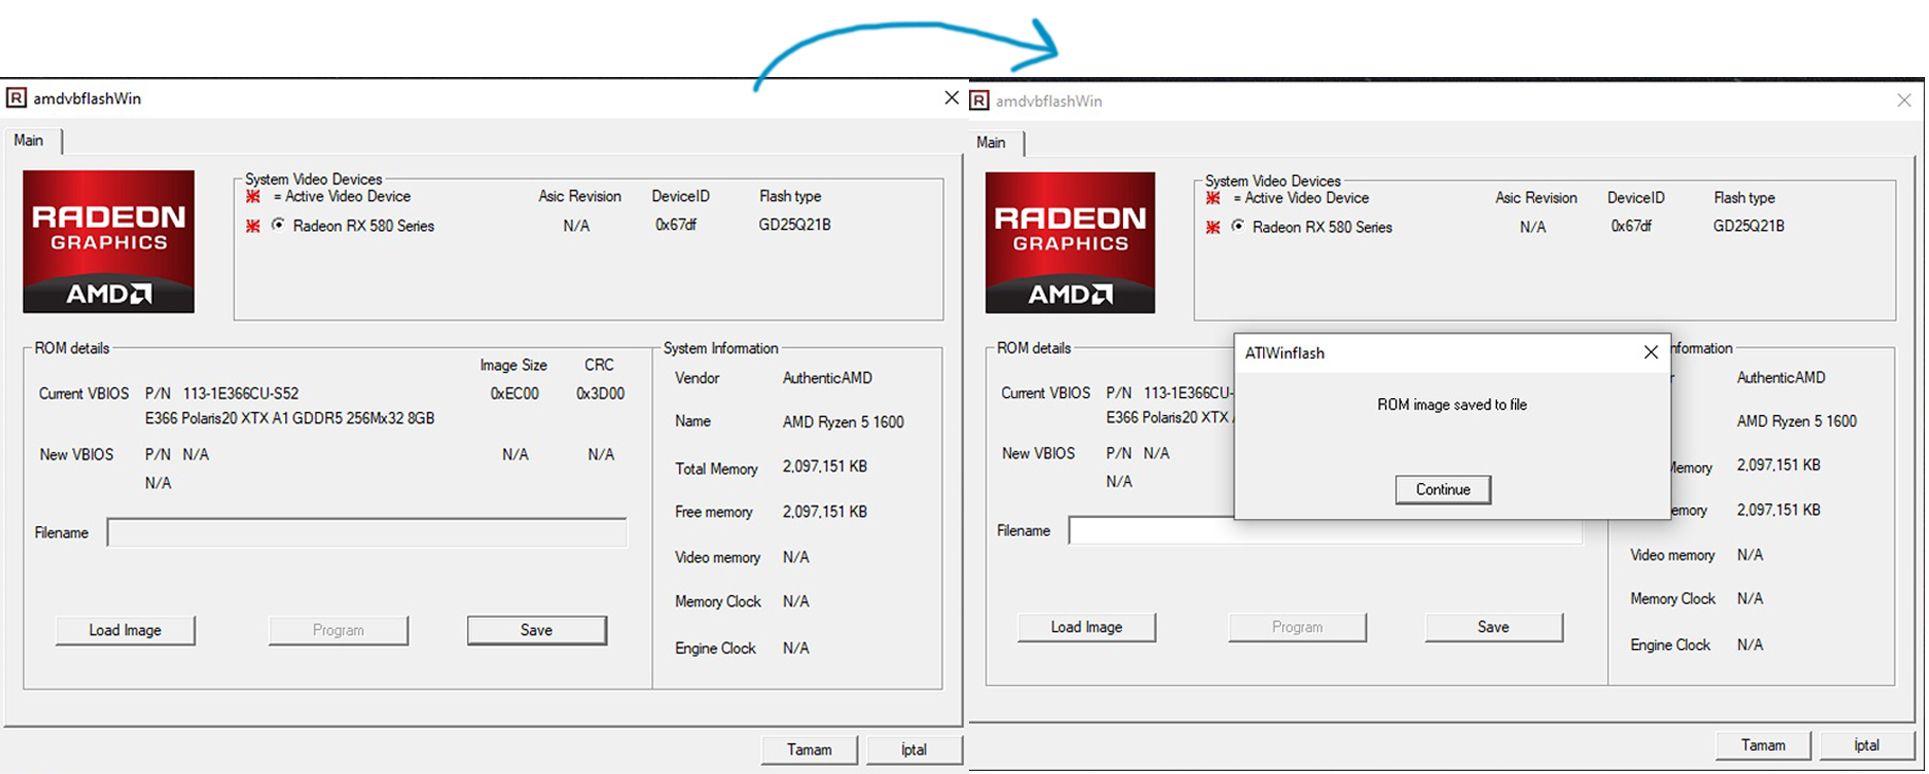
Task: Click 'ROM image saved to file' message text
Action: (1452, 405)
